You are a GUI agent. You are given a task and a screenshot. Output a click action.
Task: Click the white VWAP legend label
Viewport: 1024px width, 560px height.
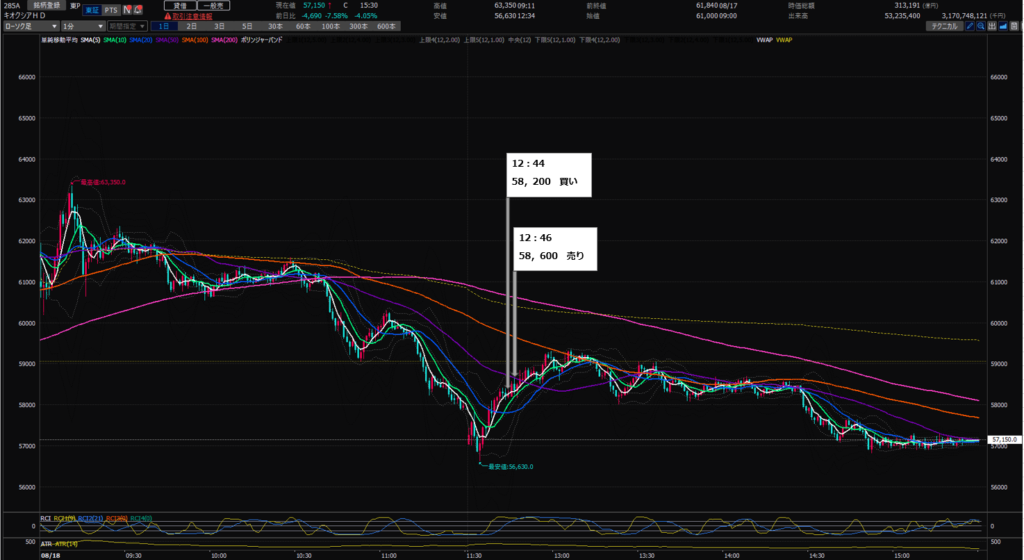tap(764, 40)
